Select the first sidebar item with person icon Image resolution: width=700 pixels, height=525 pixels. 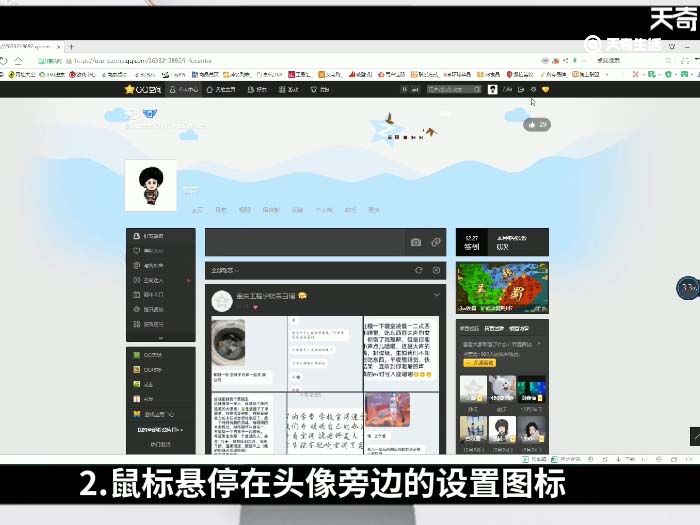(160, 236)
